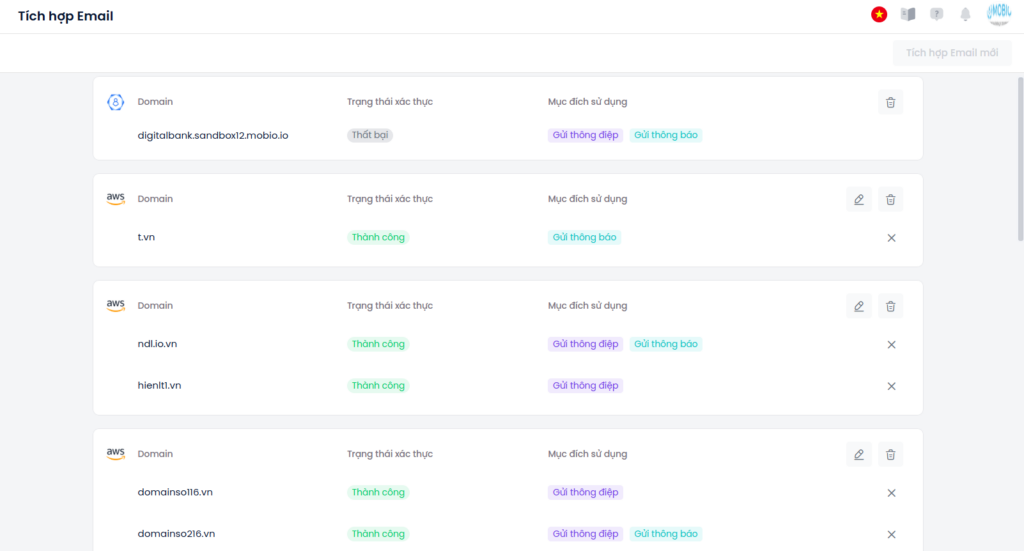Edit the ndl.io.vn integration card

[858, 306]
